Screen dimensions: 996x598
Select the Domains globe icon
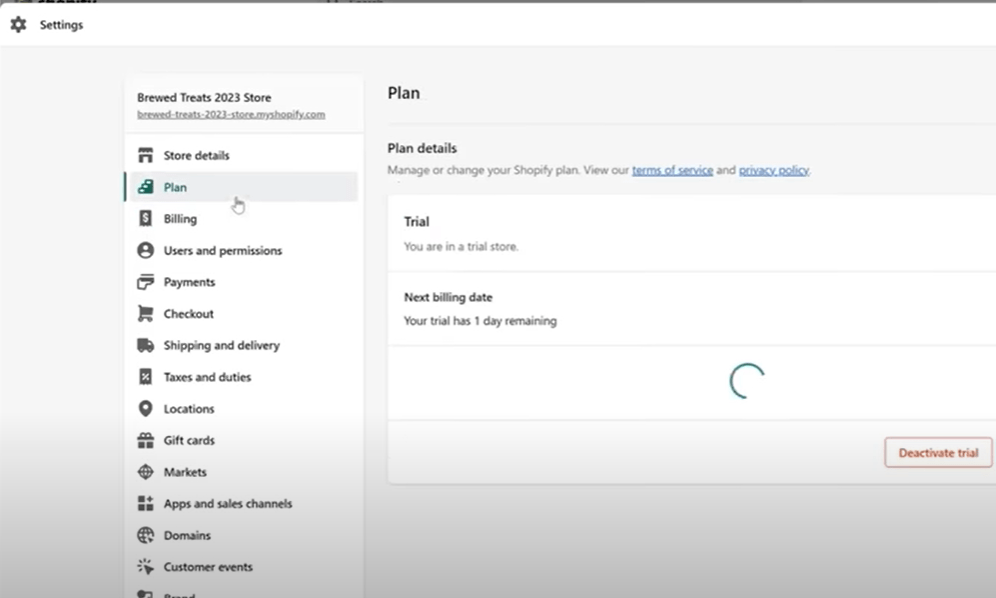coord(145,535)
